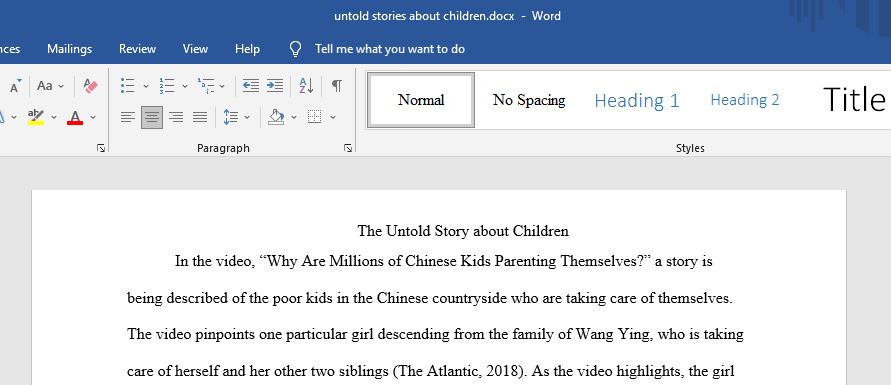Switch to the View tab
Screen dimensions: 891x385
195,49
